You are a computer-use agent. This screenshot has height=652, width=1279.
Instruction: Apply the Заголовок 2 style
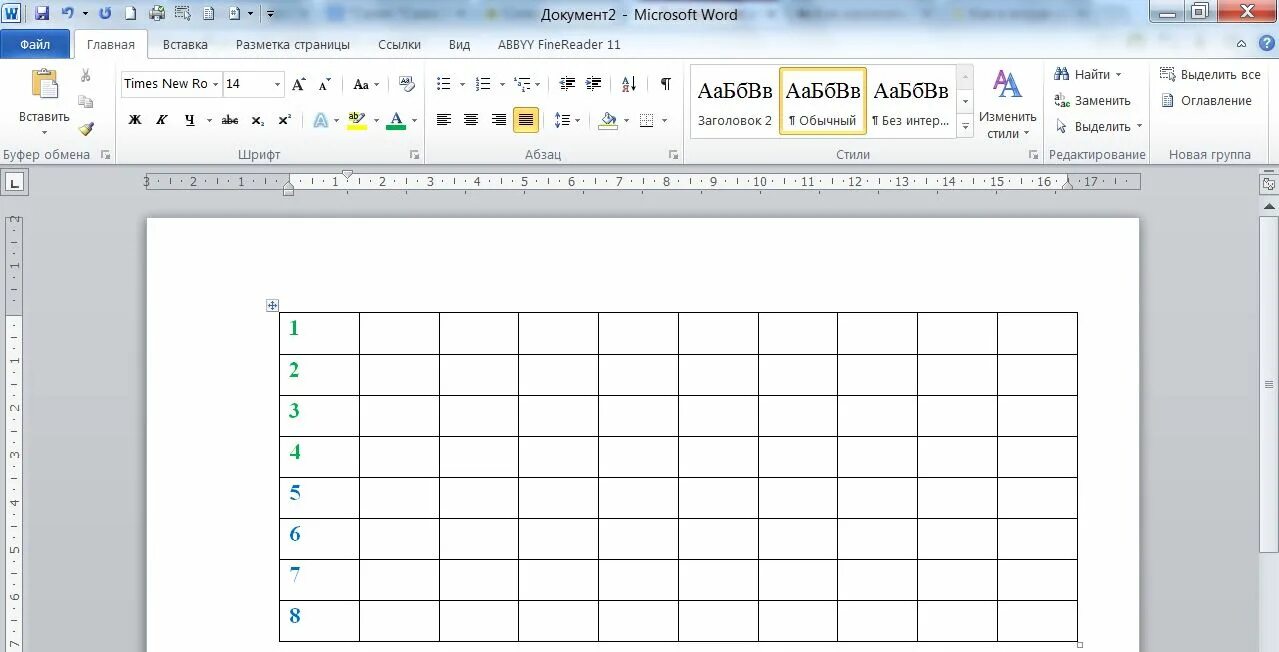(735, 102)
